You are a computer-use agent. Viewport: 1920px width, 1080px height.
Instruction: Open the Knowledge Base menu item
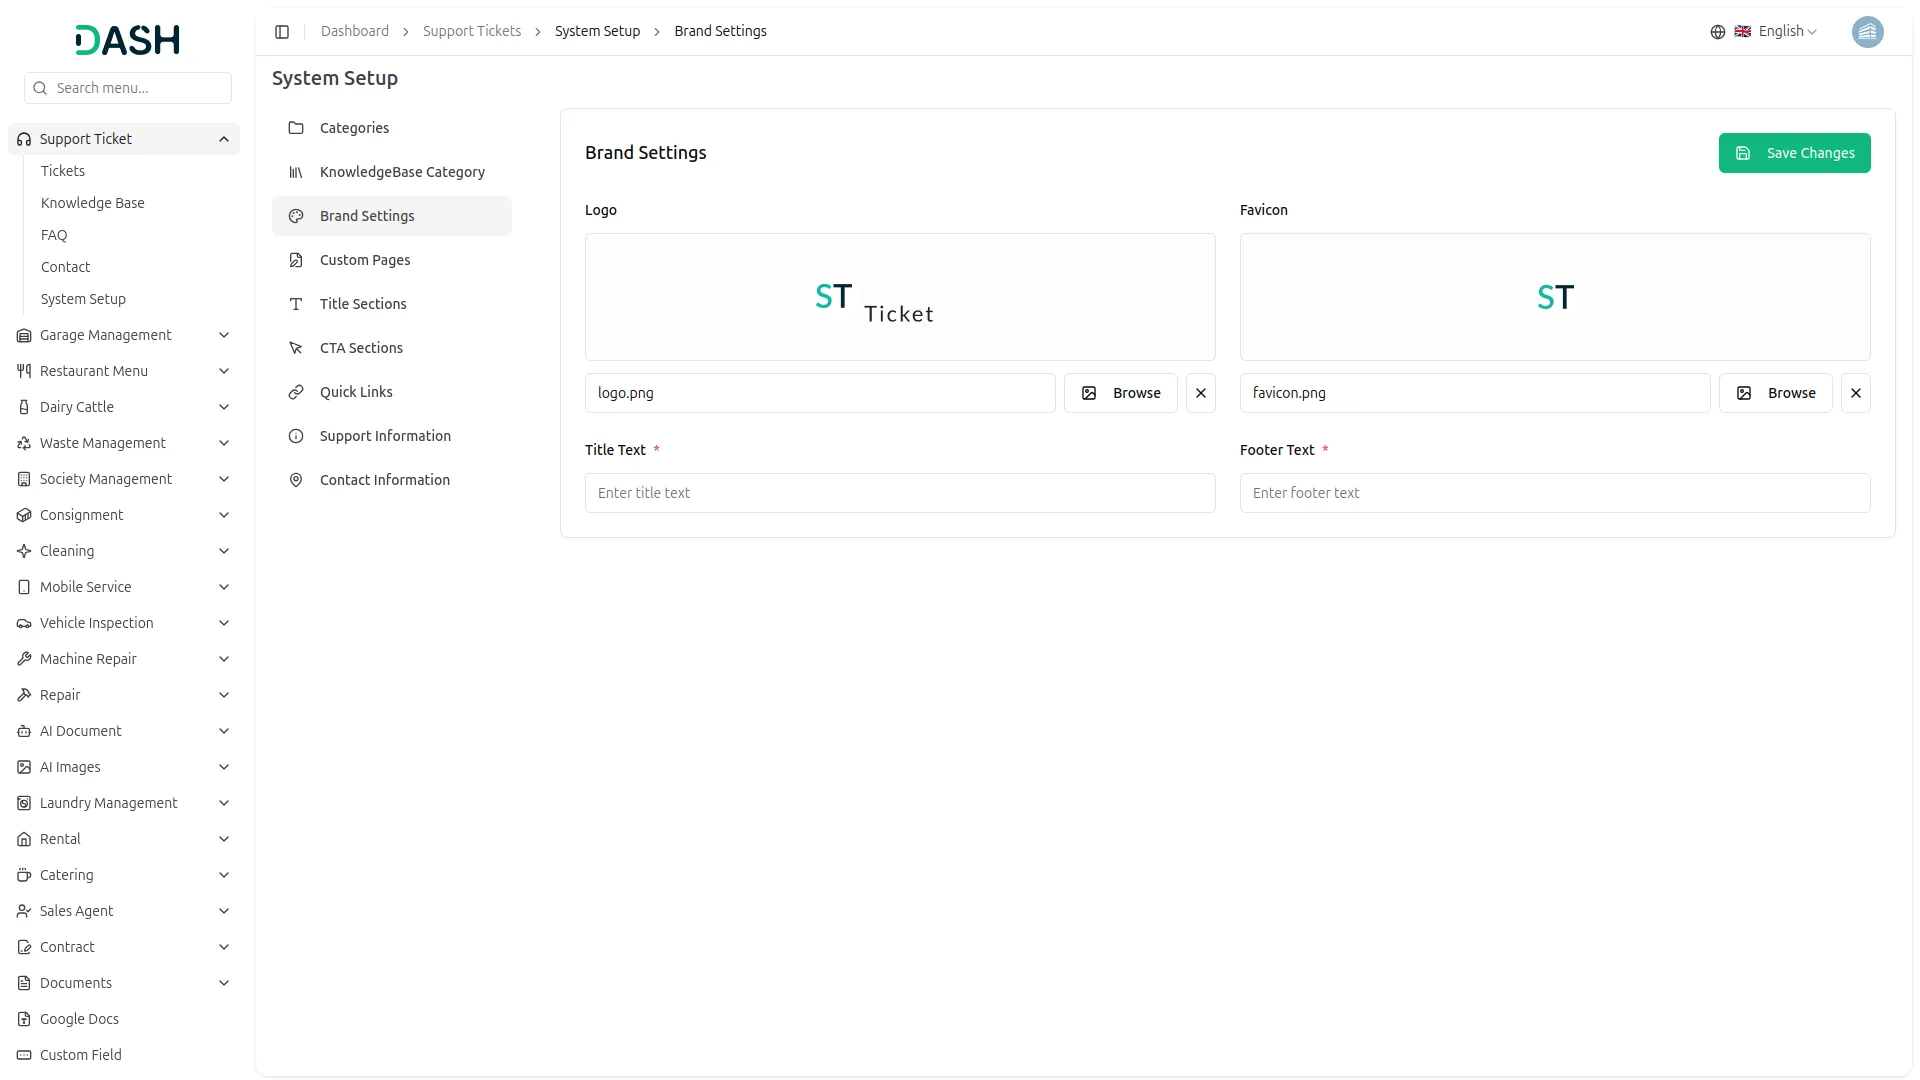[x=93, y=203]
